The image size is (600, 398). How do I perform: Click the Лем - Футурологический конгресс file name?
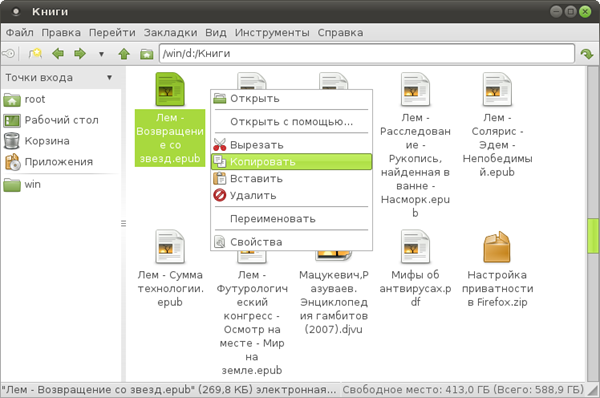(x=252, y=323)
